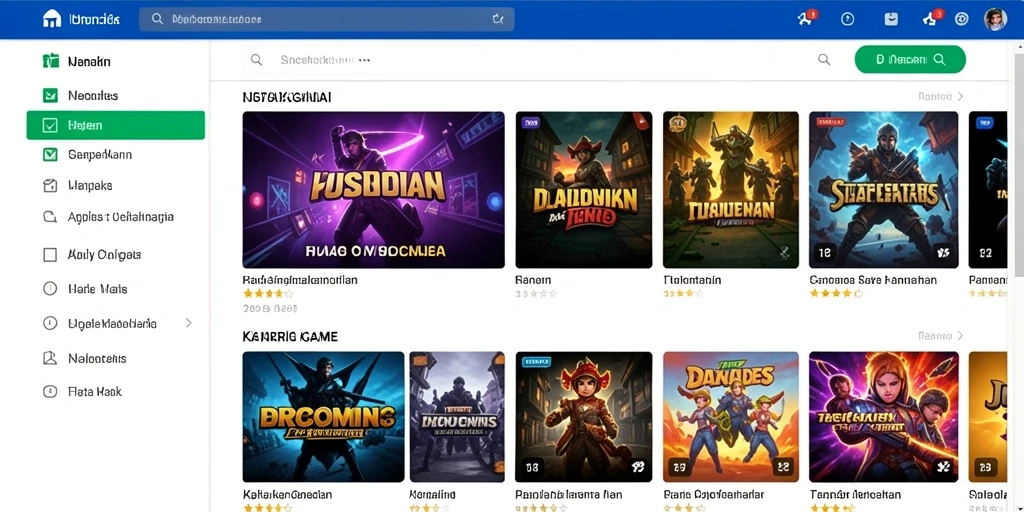Expand Kanrrig Game section via right chevron link
Viewport: 1024px width, 512px height.
(941, 336)
